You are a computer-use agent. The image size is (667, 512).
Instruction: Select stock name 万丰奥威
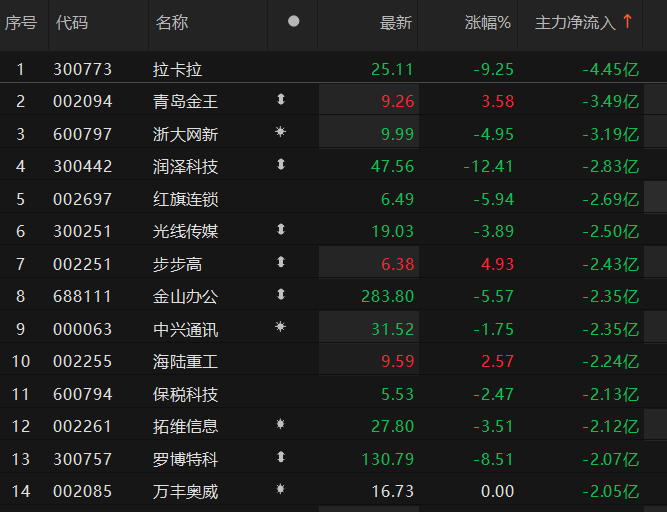click(185, 492)
